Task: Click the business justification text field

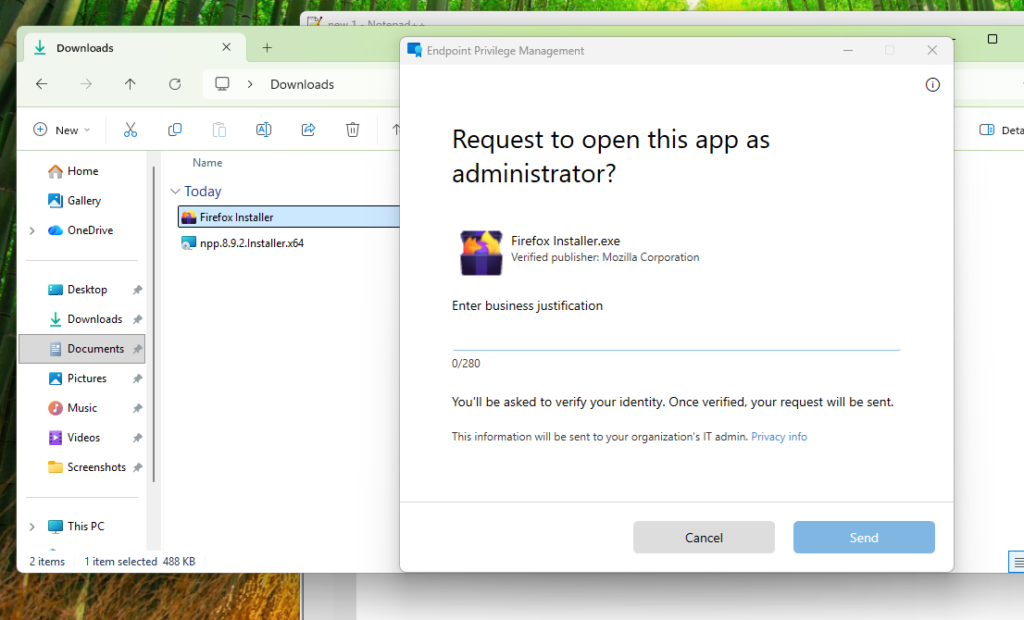Action: [676, 337]
